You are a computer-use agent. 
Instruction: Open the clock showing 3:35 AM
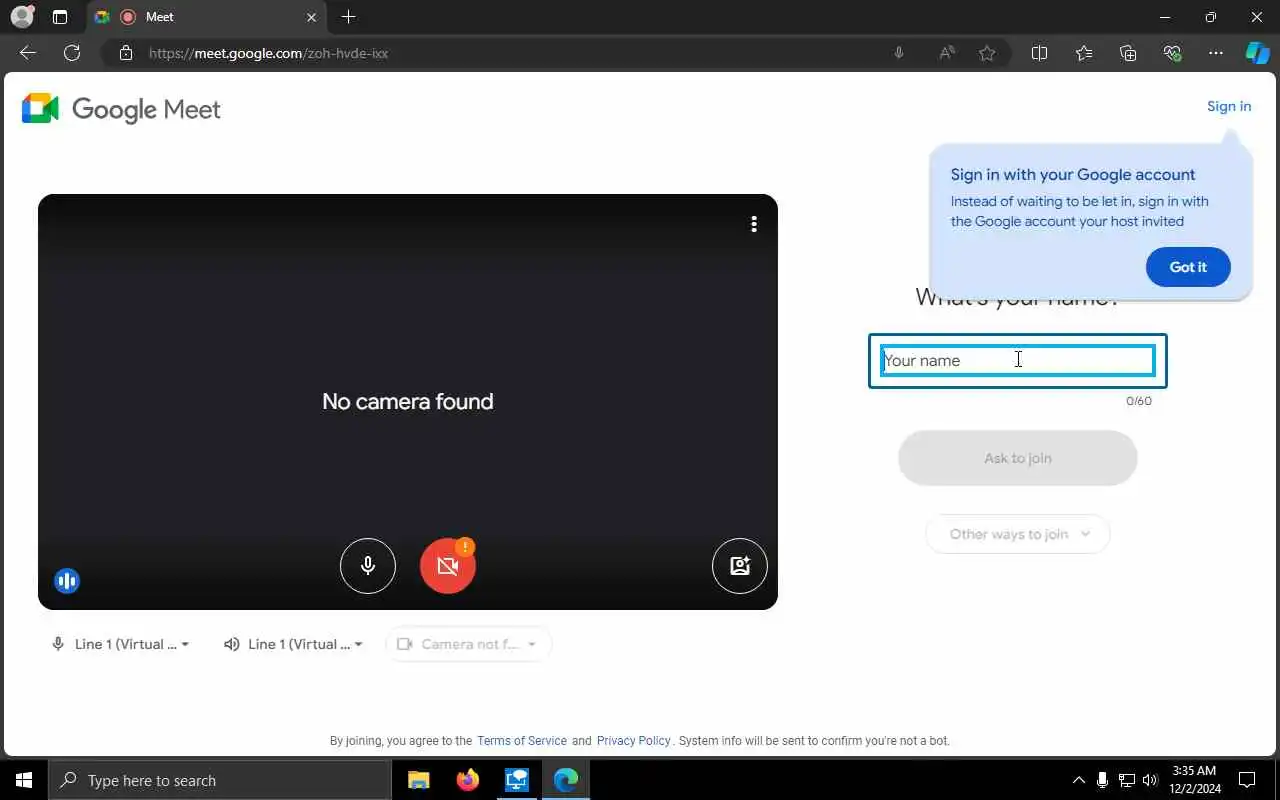click(x=1193, y=780)
